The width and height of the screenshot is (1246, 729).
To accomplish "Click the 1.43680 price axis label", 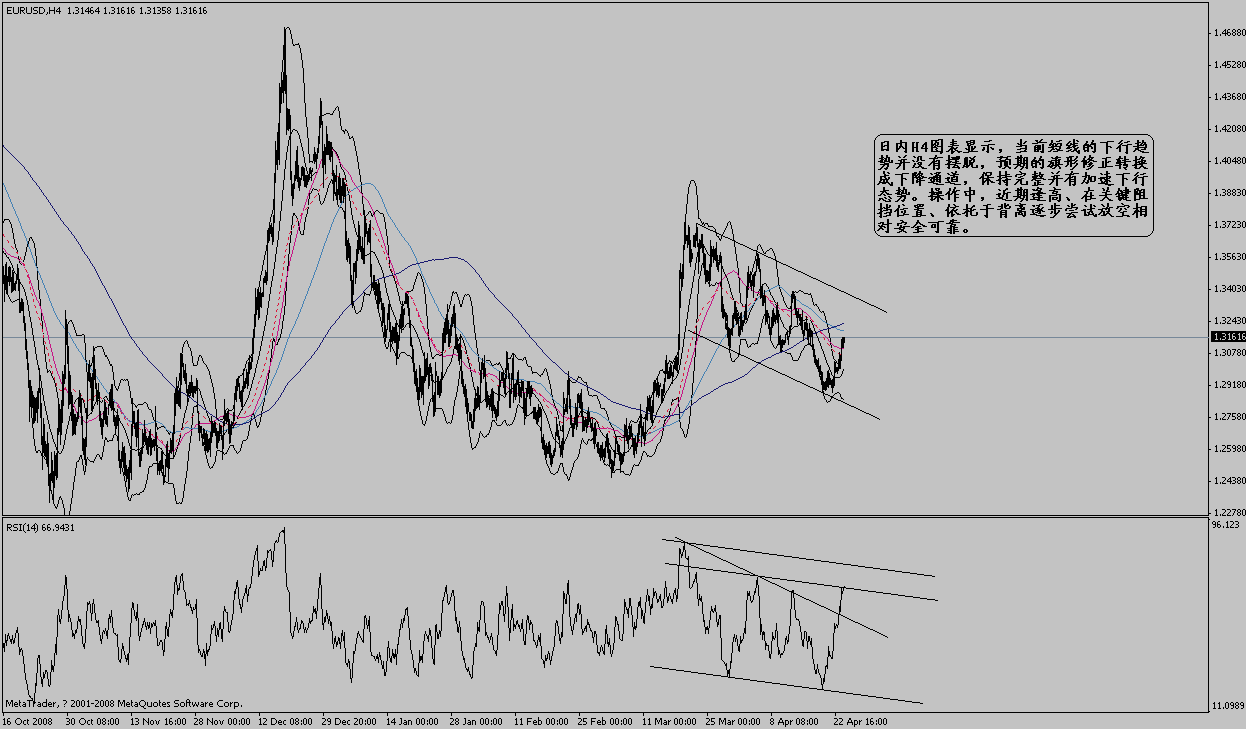I will point(1227,97).
